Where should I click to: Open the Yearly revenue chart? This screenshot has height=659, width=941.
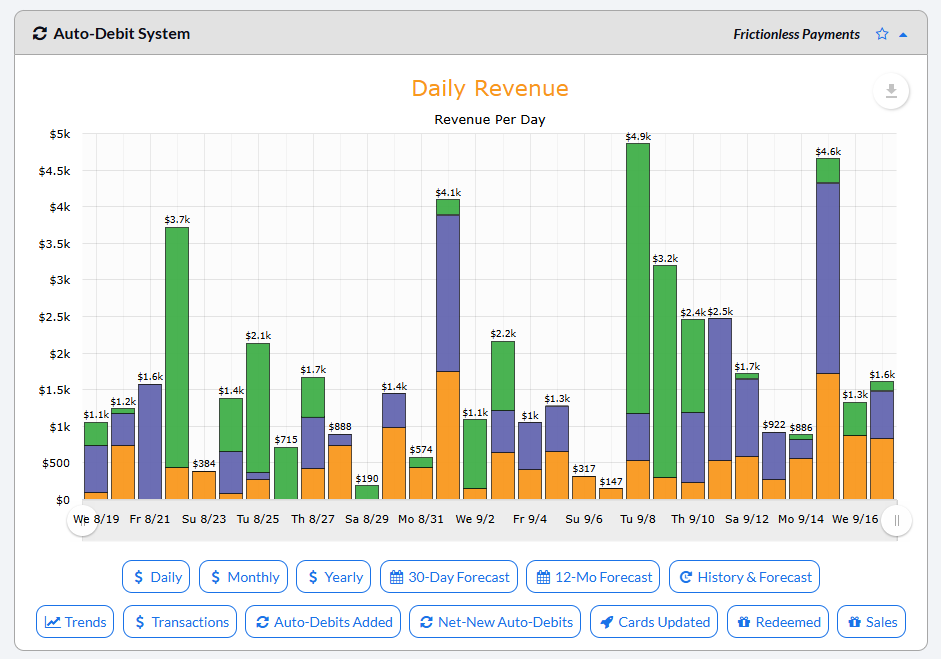334,577
